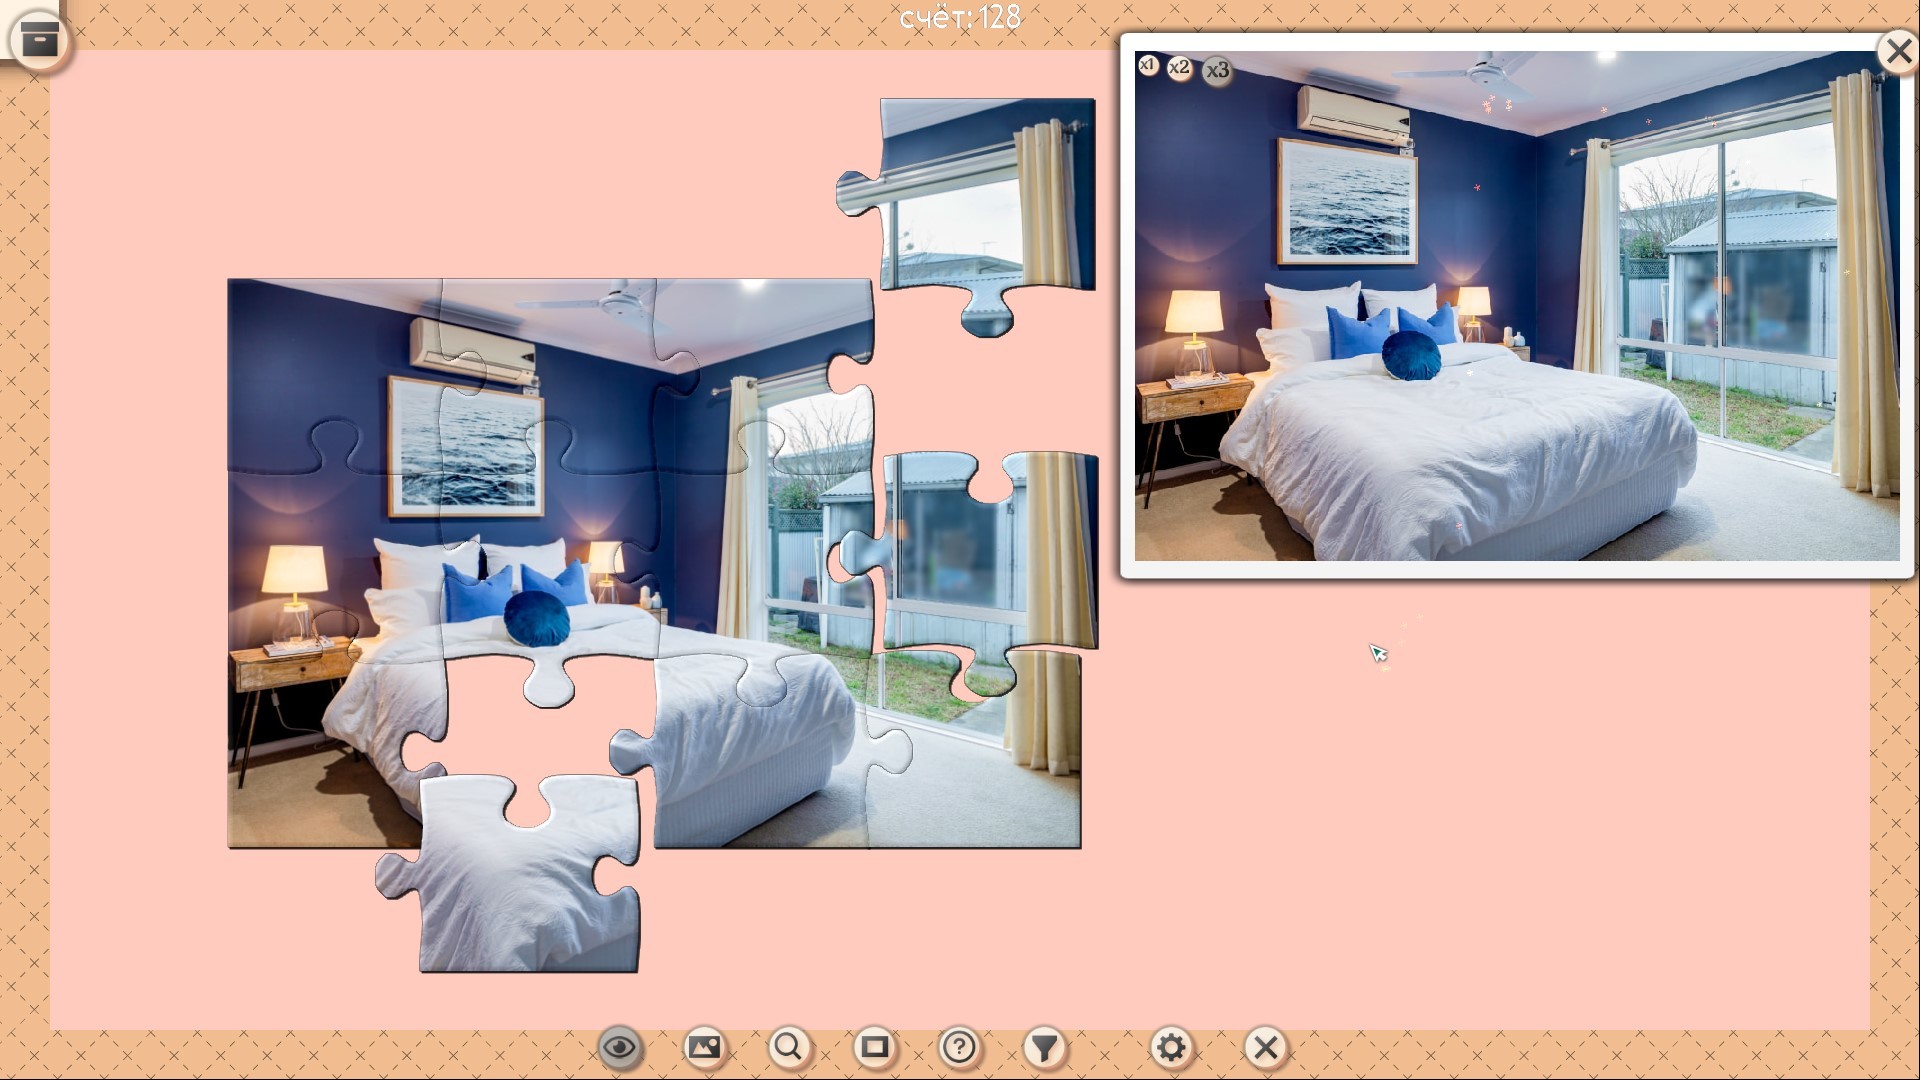Set preview zoom to x2
1920x1080 pixels.
pyautogui.click(x=1179, y=68)
